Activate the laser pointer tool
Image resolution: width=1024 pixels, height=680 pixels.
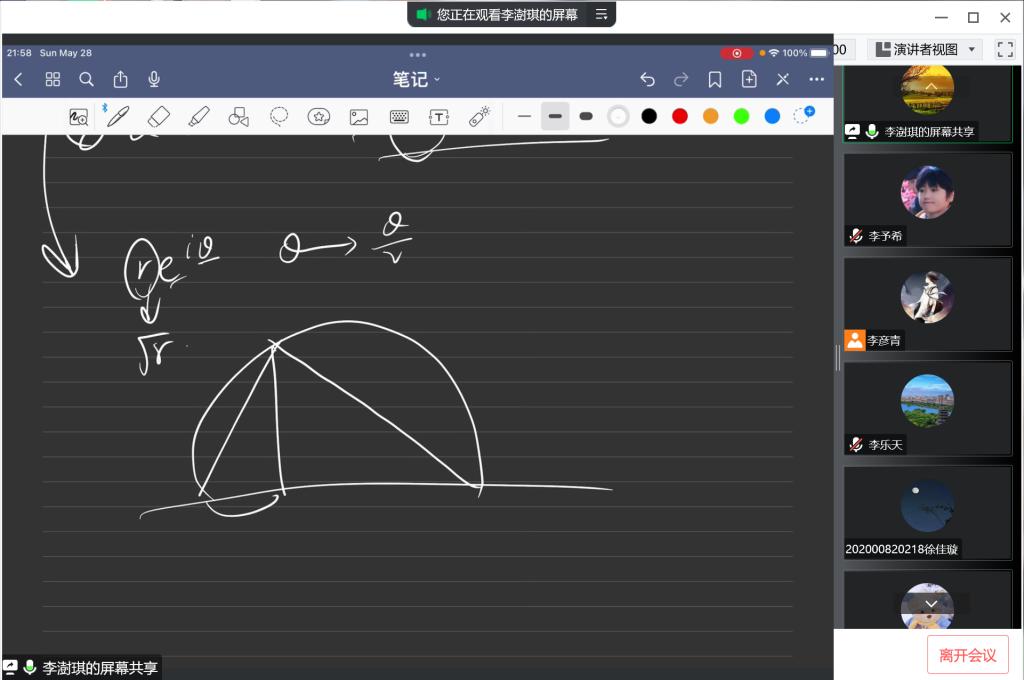pyautogui.click(x=479, y=117)
